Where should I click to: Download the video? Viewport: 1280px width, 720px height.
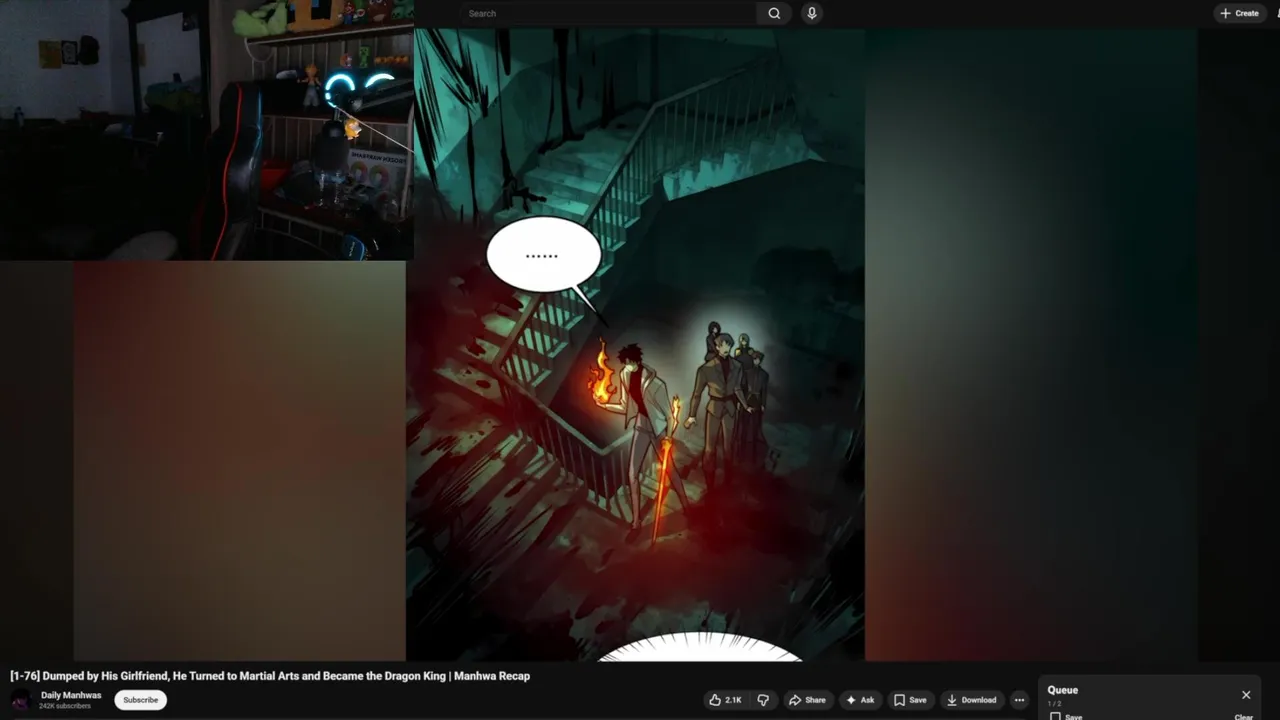(x=972, y=700)
